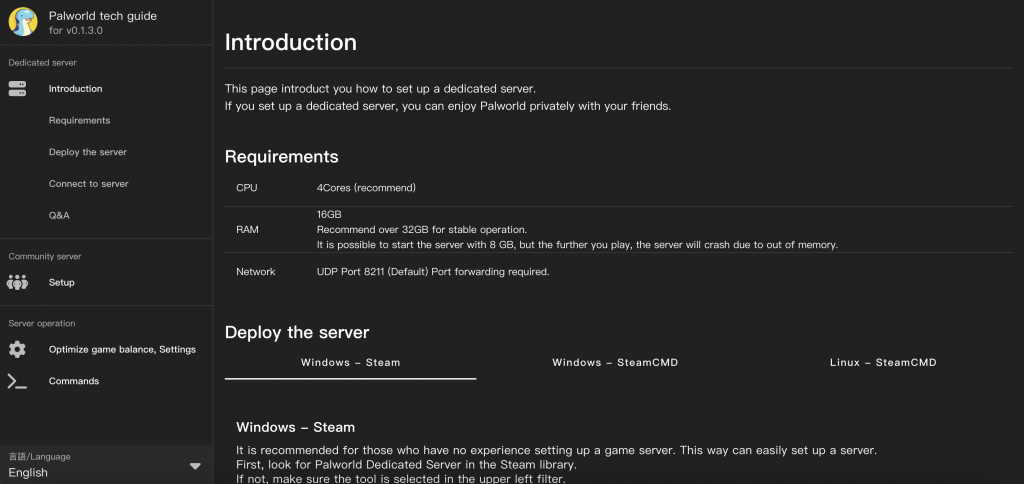The image size is (1024, 484).
Task: Click the CPU row label
Action: (247, 187)
